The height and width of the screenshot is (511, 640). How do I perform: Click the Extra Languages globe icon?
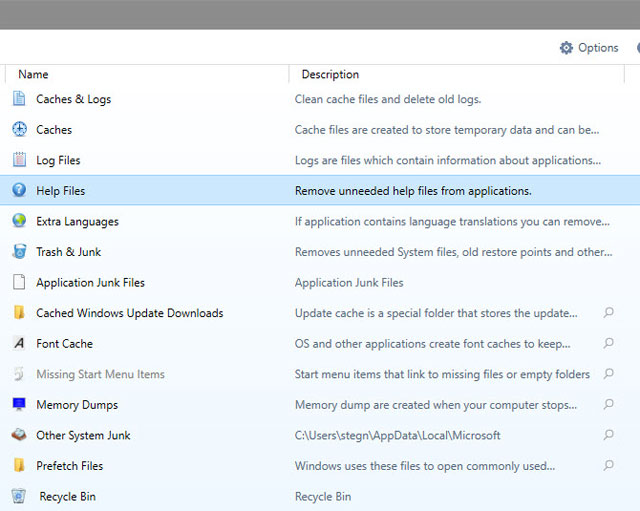point(19,221)
